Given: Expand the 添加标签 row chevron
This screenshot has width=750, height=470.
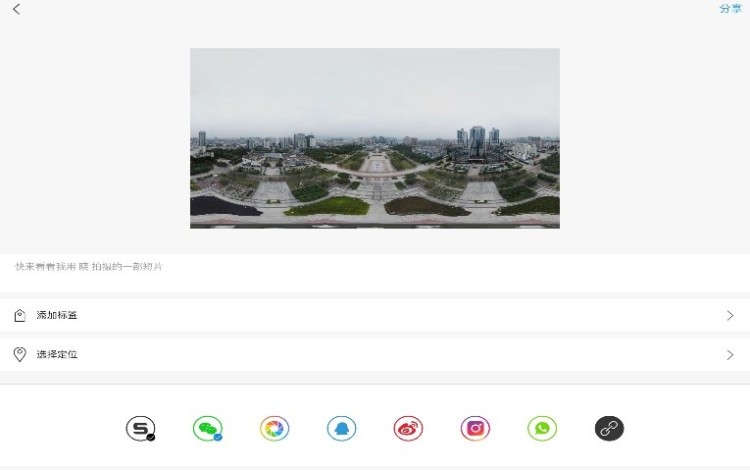Looking at the screenshot, I should 730,315.
